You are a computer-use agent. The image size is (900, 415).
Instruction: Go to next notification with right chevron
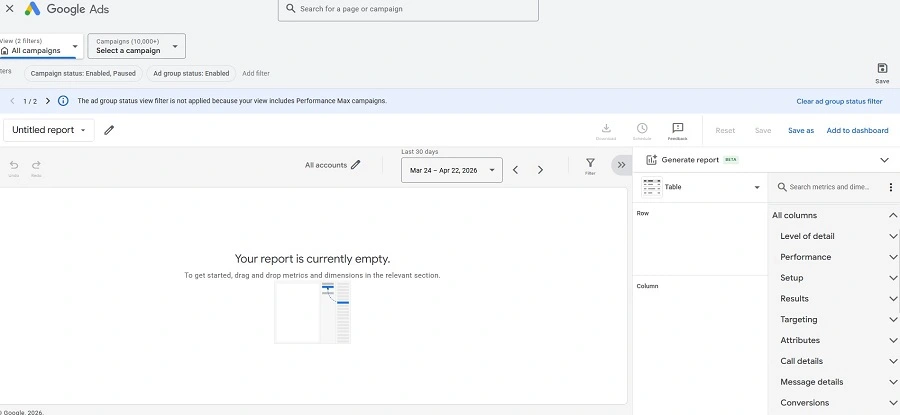48,101
